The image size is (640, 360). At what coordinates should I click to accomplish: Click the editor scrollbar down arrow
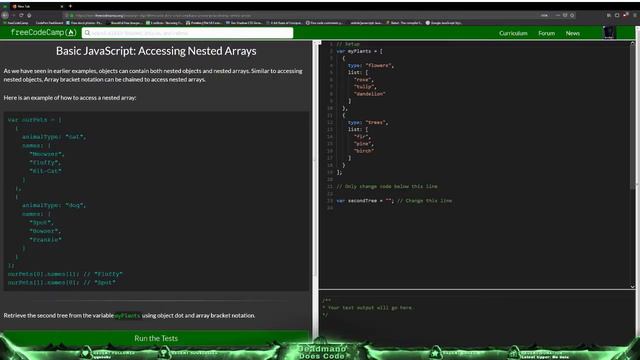click(632, 287)
